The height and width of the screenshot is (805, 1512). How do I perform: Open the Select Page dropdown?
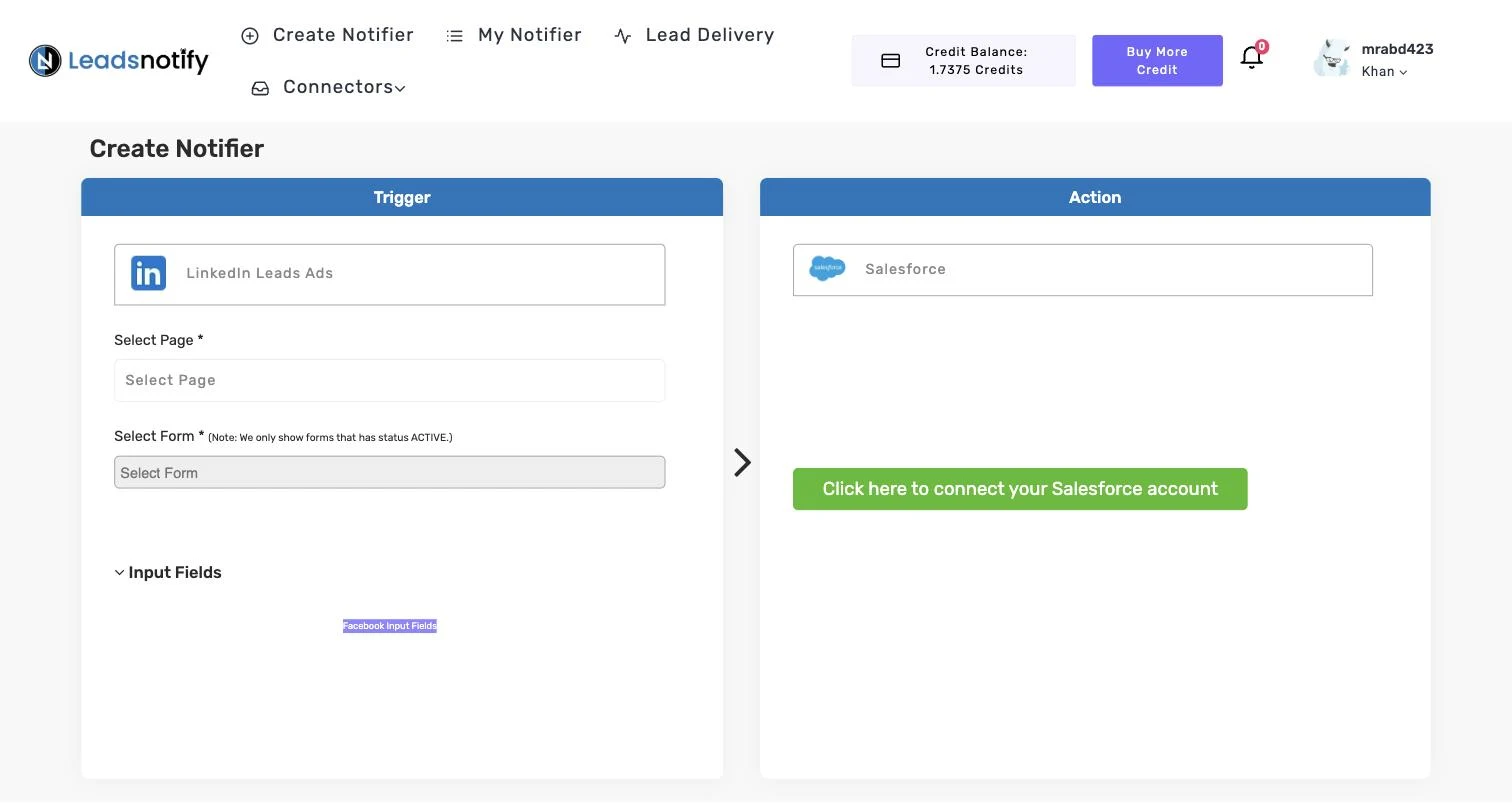tap(389, 380)
